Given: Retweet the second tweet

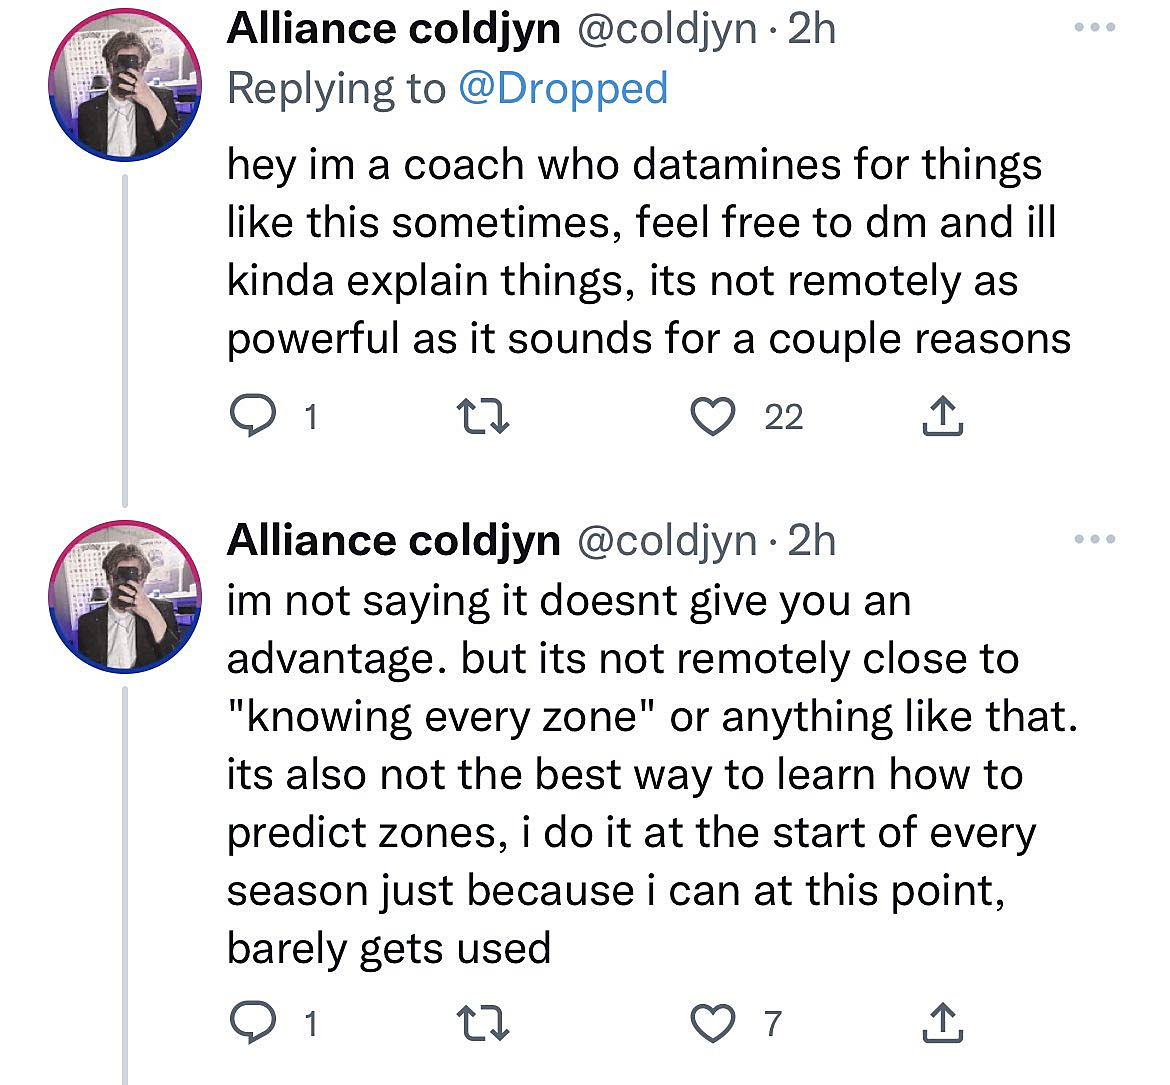Looking at the screenshot, I should [x=484, y=1022].
